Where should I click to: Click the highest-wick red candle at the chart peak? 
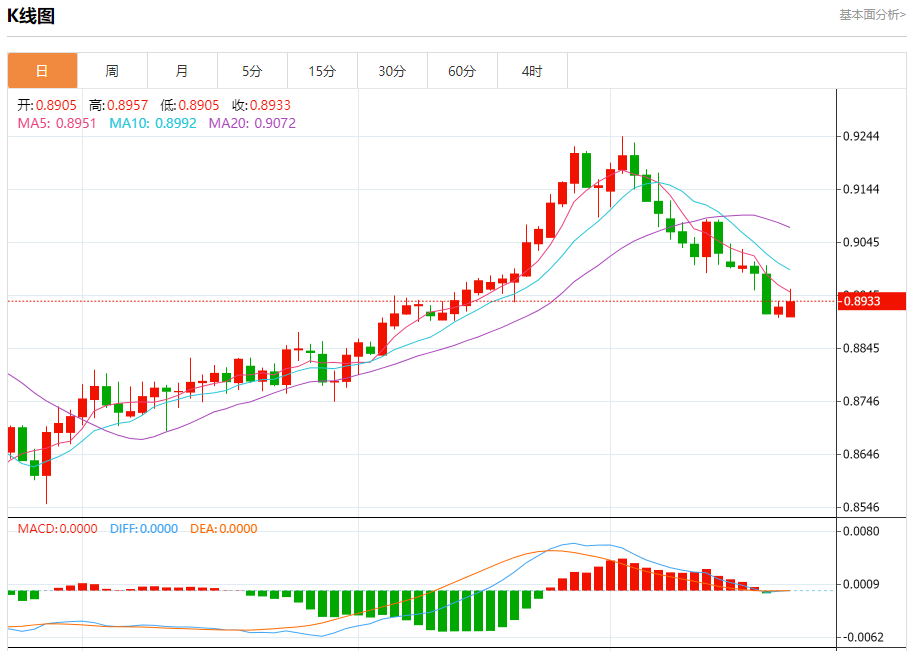(x=623, y=163)
